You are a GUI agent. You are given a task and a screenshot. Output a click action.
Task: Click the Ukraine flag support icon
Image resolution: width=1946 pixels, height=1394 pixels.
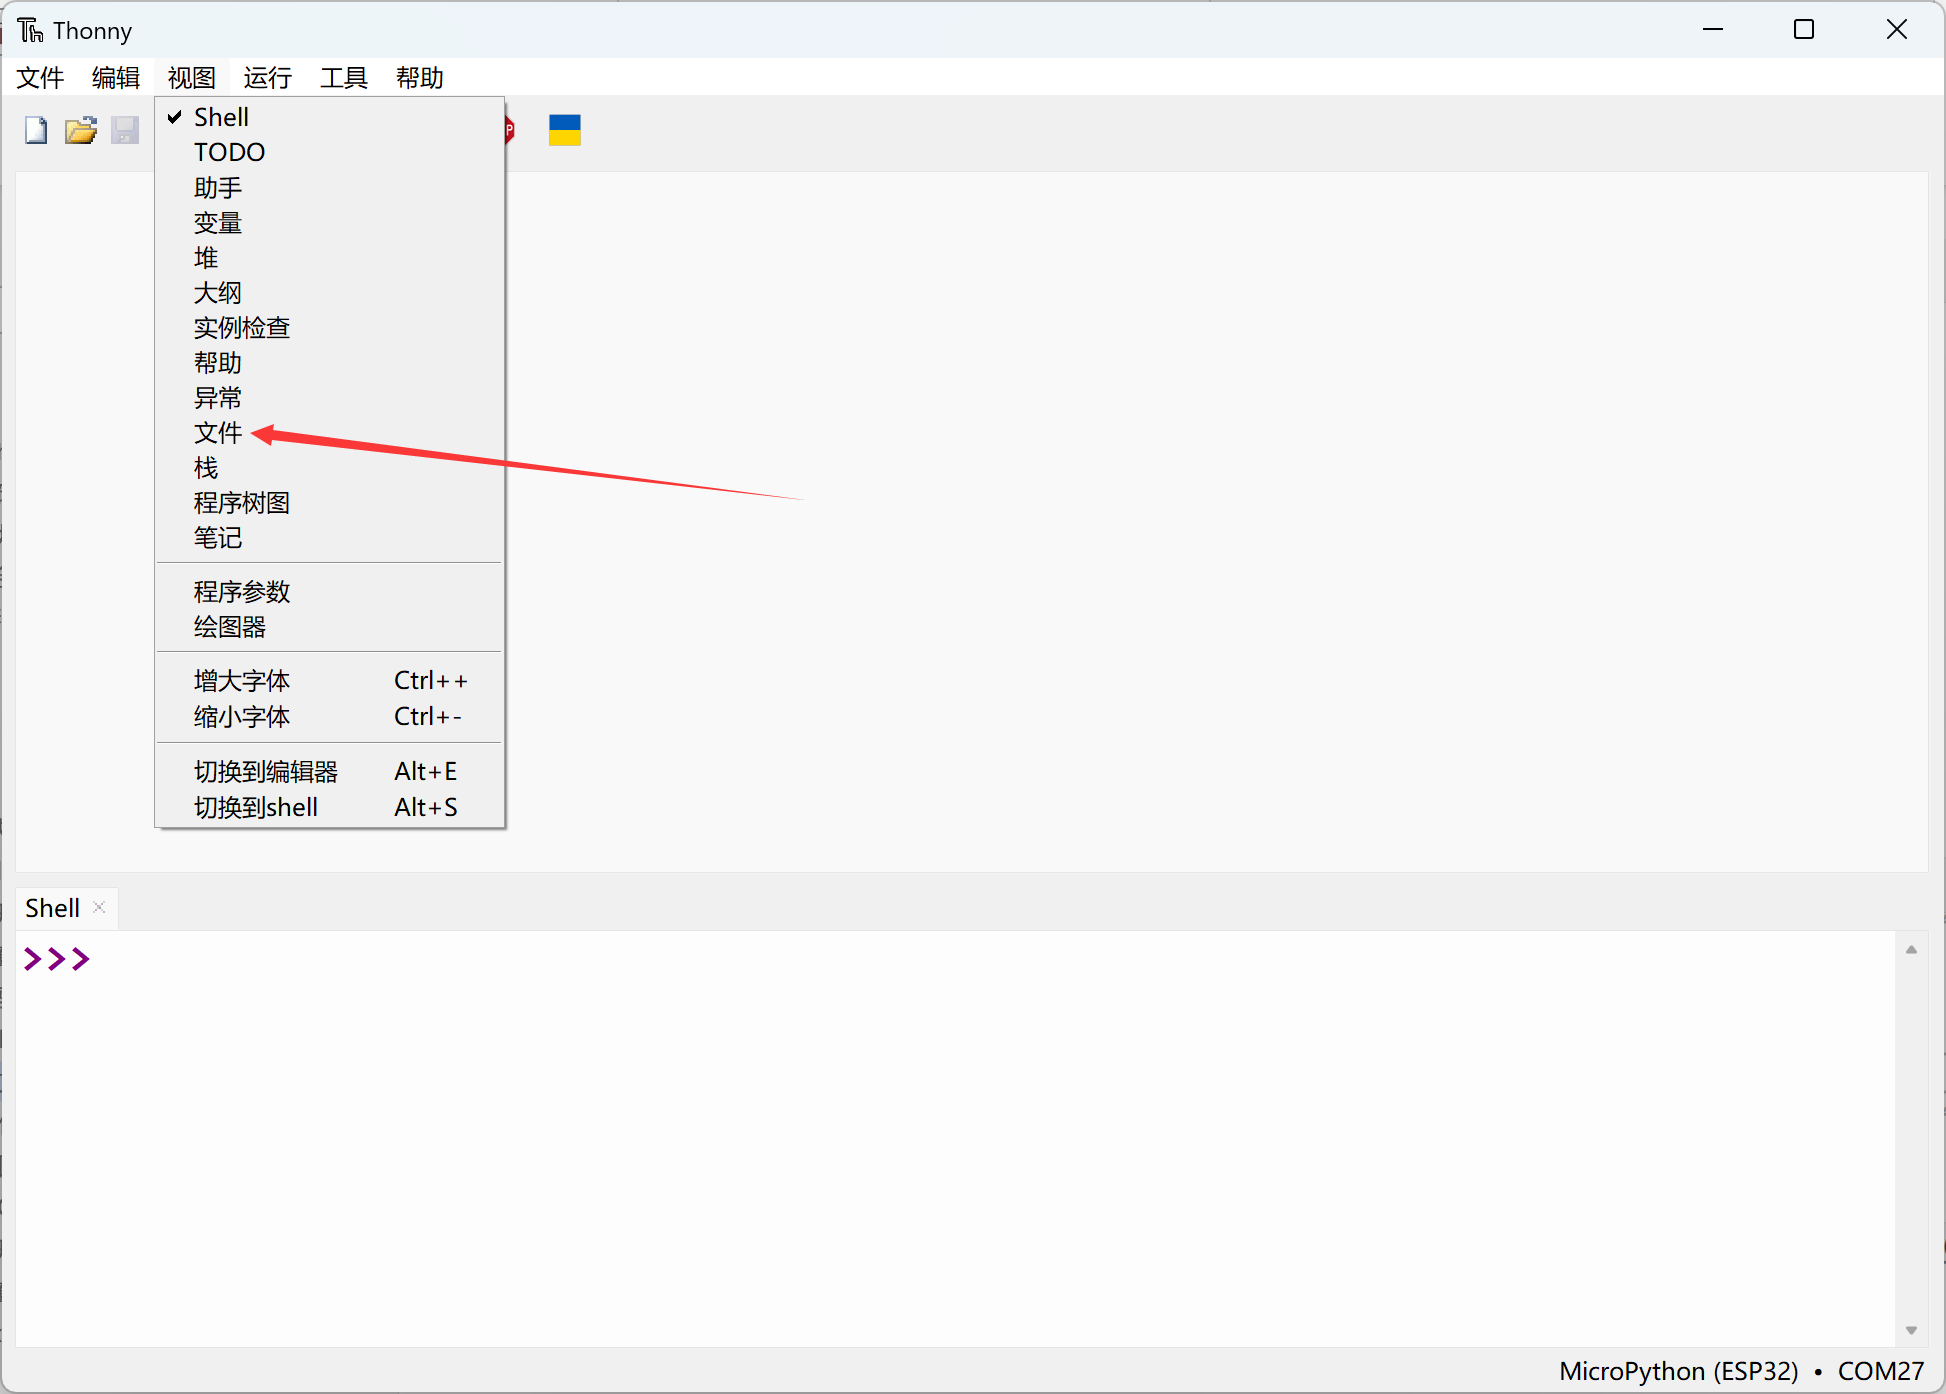[x=564, y=129]
